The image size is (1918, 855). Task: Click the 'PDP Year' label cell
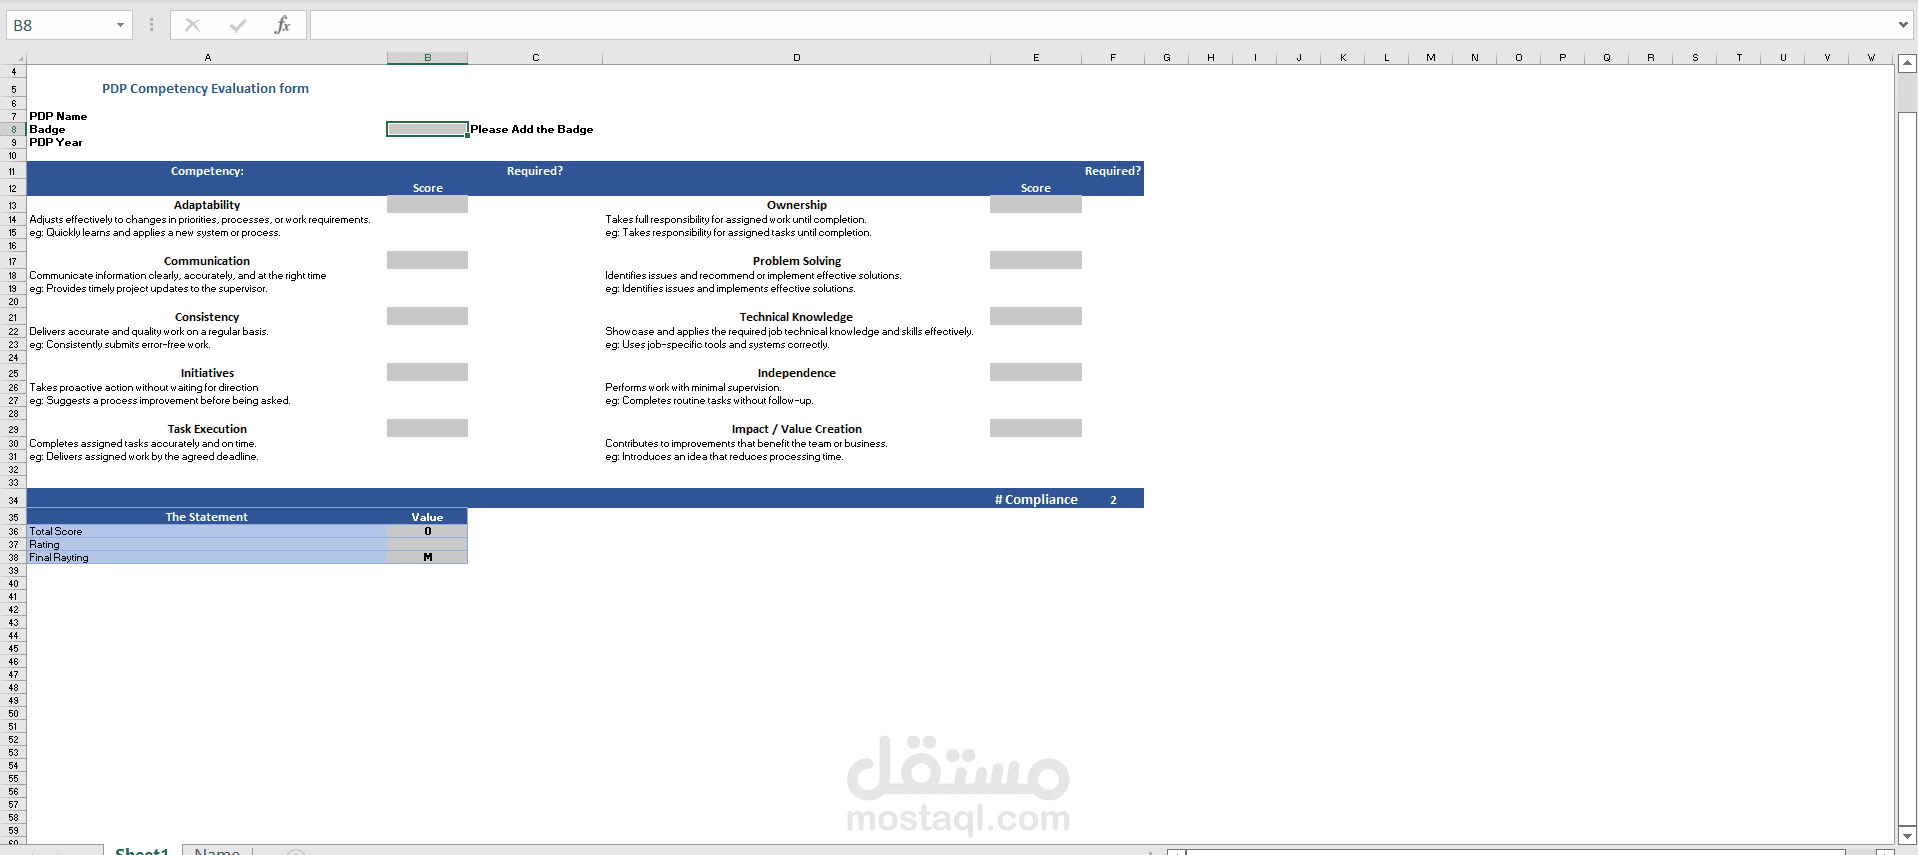56,142
